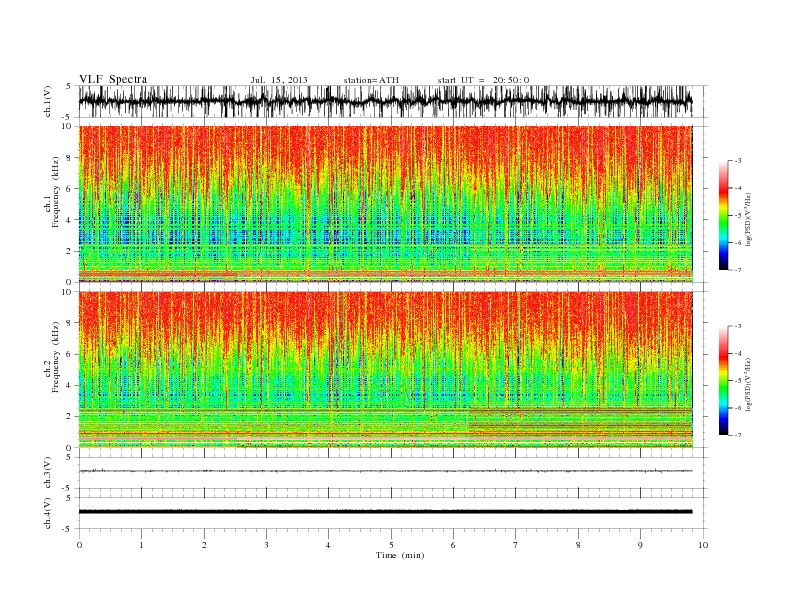This screenshot has width=792, height=612.
Task: Click the "Time (min)" axis title
Action: tap(400, 555)
